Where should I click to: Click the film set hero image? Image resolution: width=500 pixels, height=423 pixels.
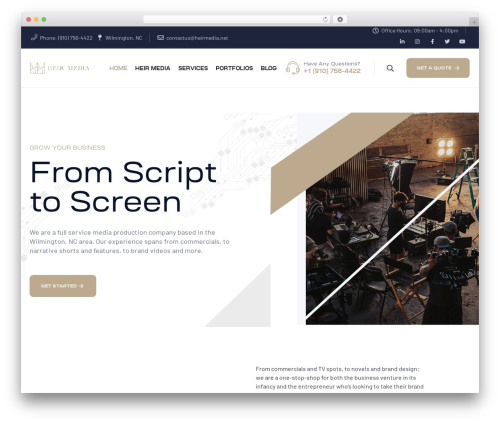pos(392,219)
